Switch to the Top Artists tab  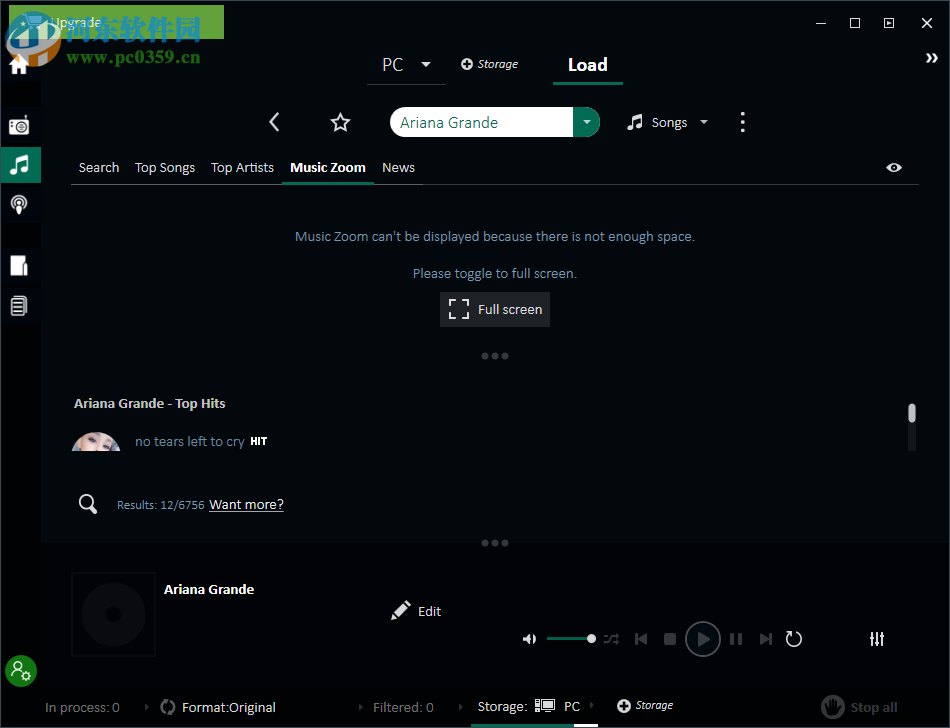(242, 167)
